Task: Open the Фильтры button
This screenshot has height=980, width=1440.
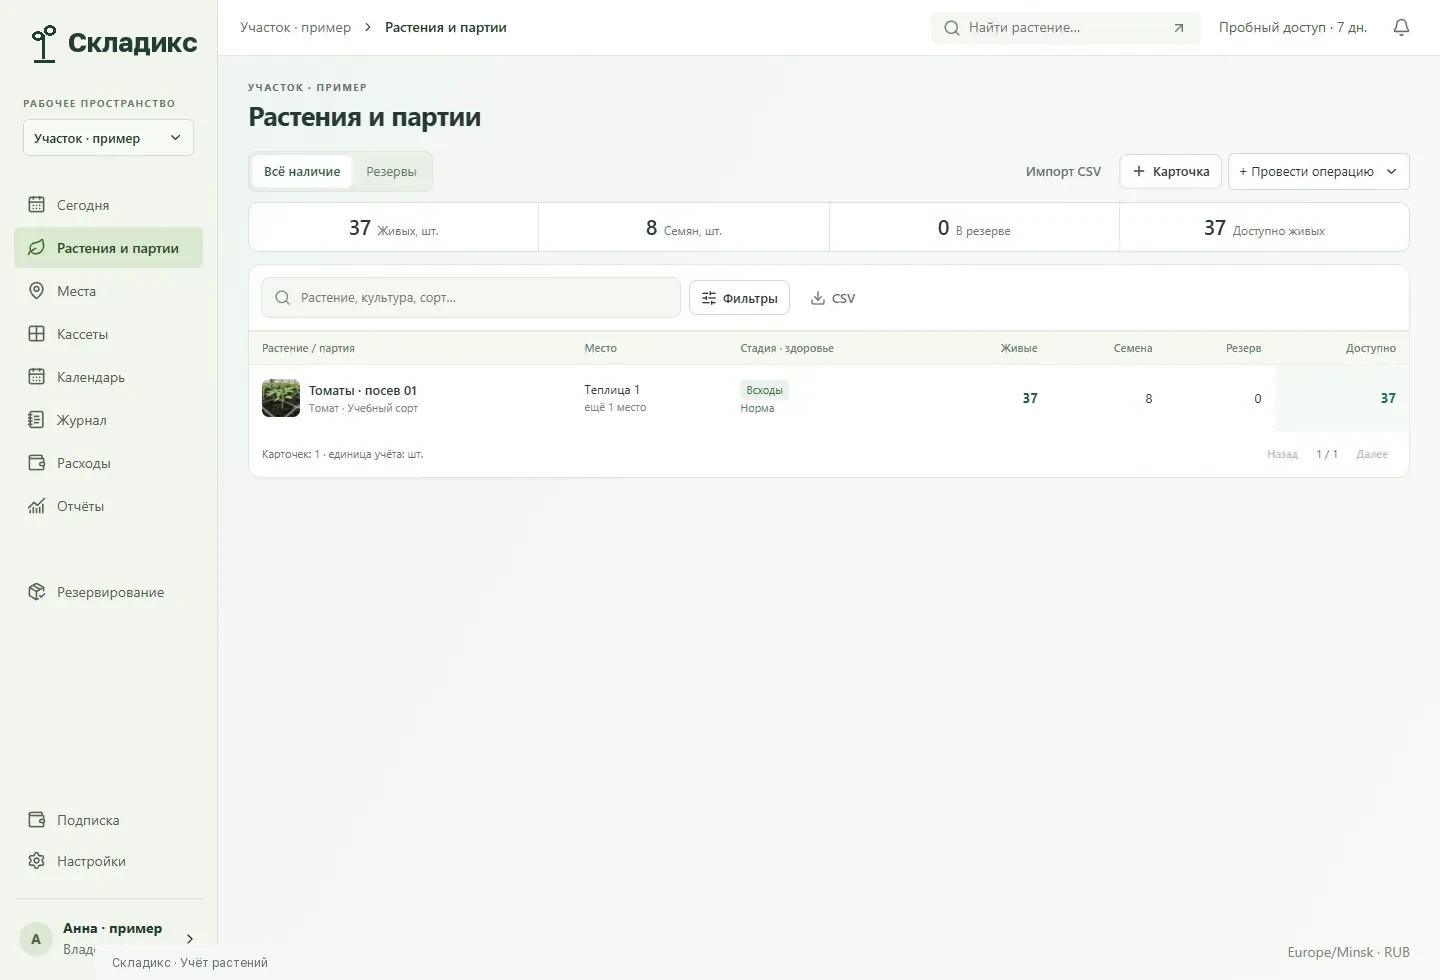Action: point(739,298)
